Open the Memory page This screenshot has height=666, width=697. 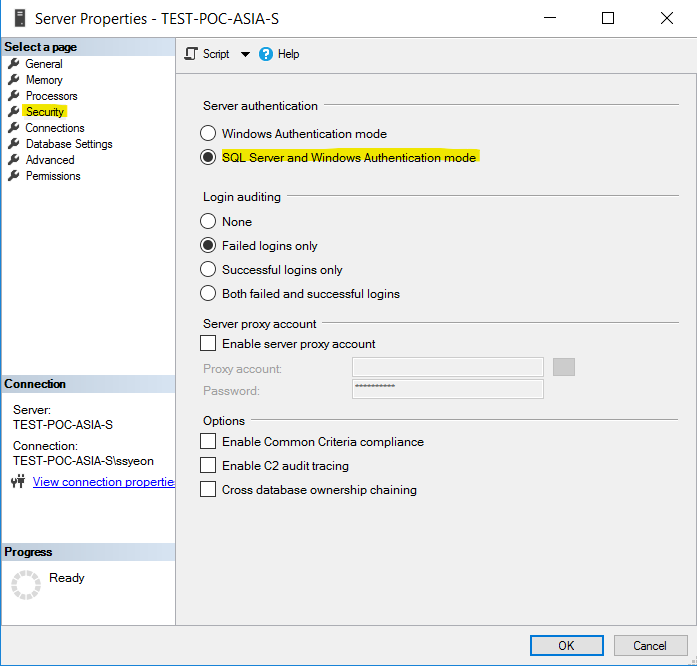pyautogui.click(x=44, y=80)
